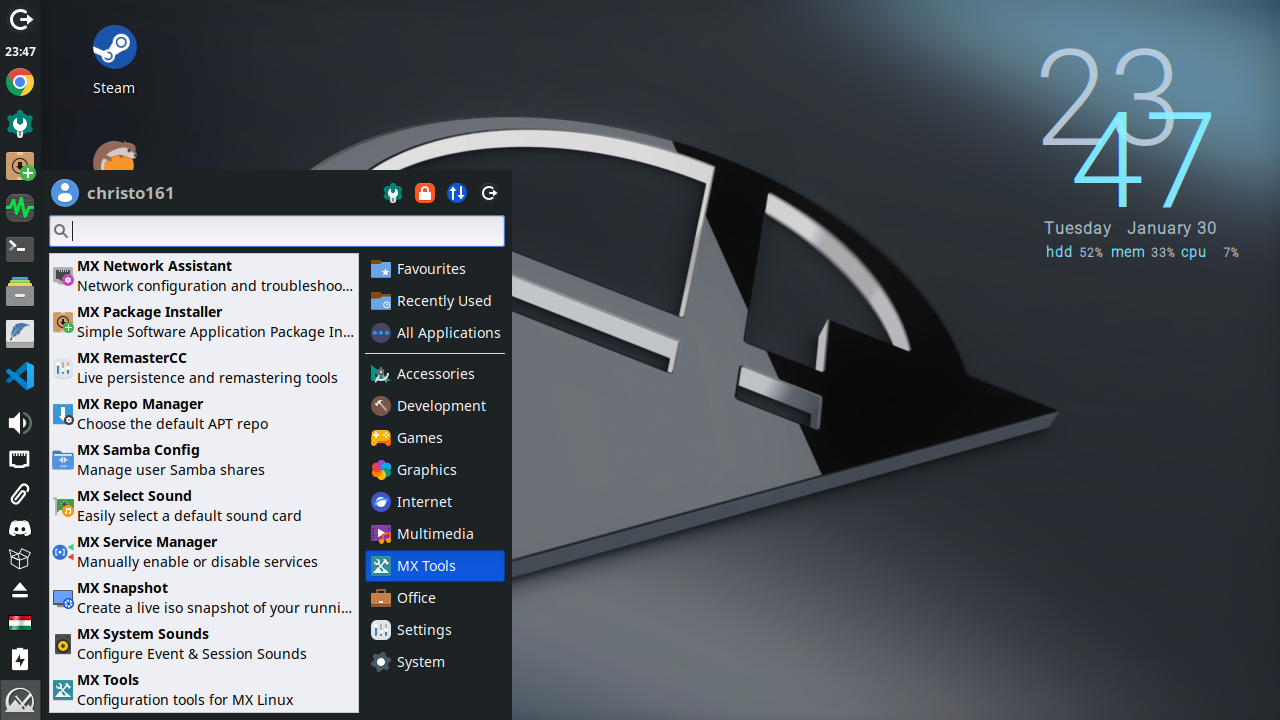
Task: Launch the terminal from the left panel
Action: [20, 247]
